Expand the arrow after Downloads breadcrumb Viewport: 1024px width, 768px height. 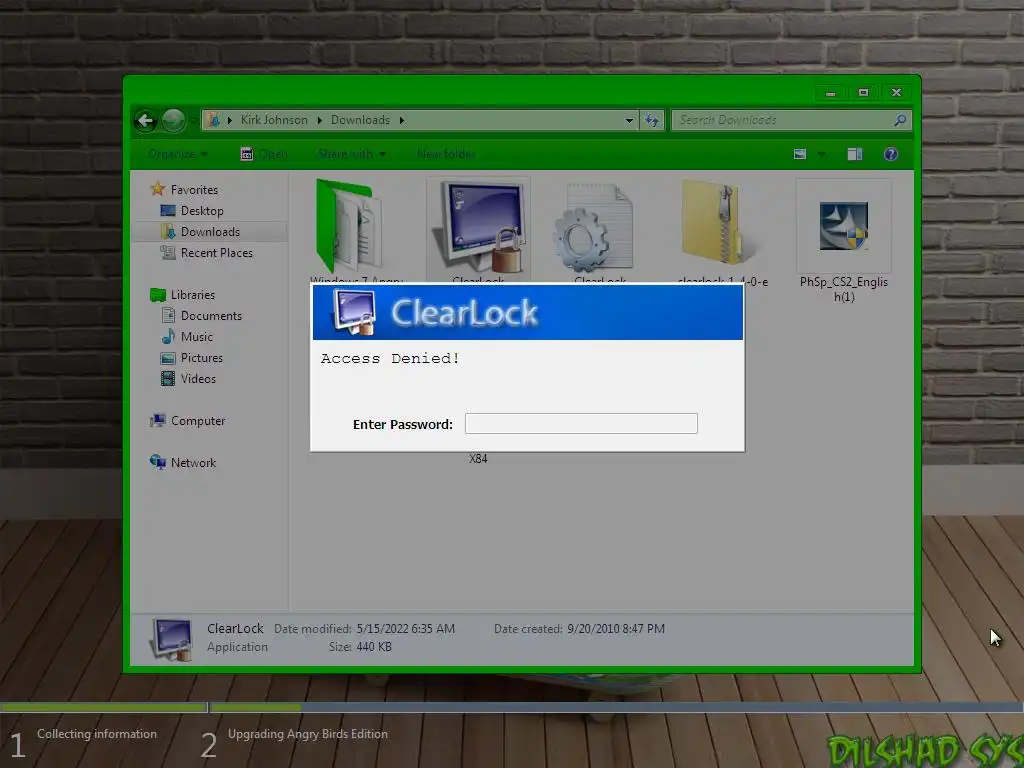click(402, 120)
